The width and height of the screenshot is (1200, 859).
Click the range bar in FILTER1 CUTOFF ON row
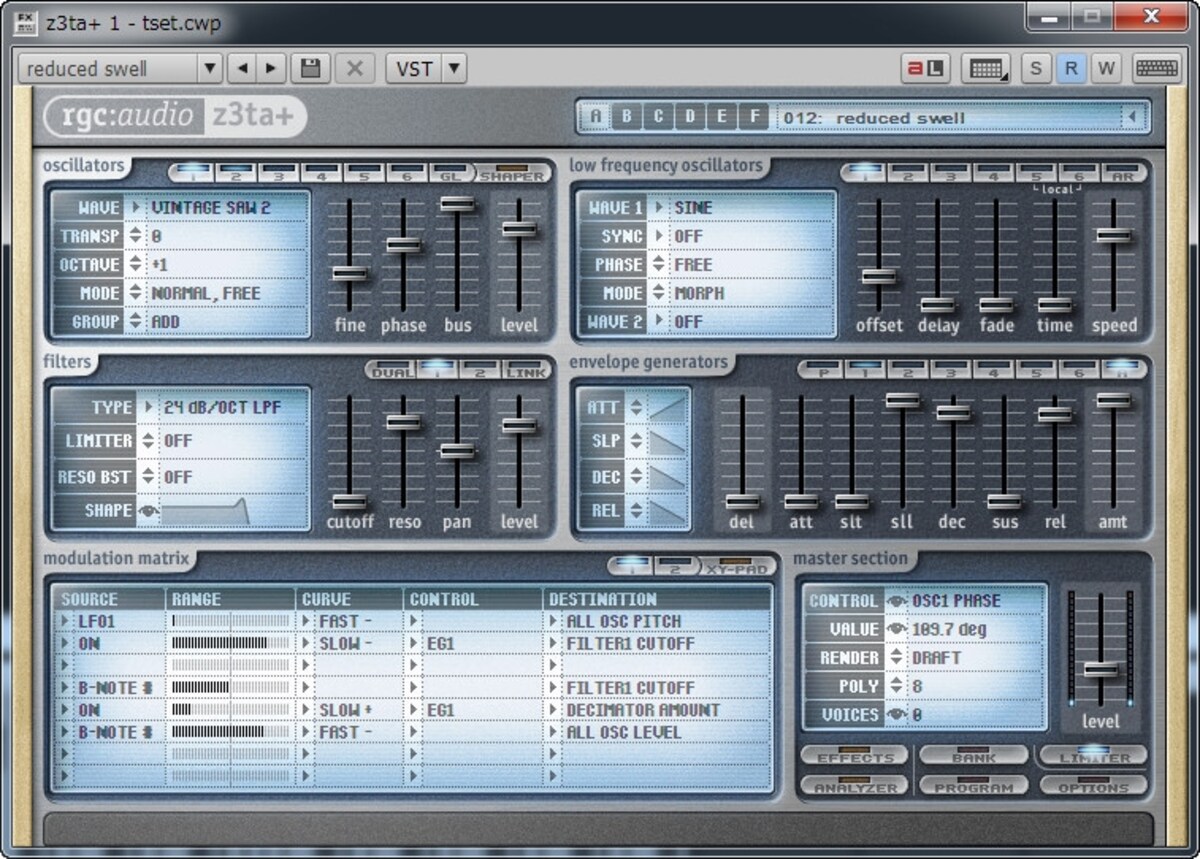231,643
